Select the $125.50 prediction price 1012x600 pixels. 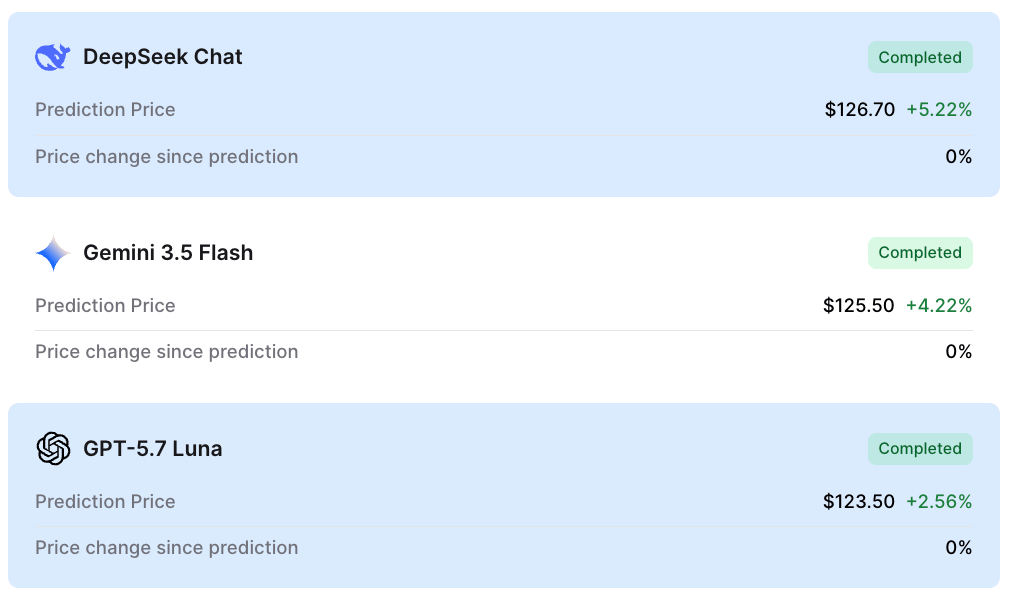pyautogui.click(x=858, y=305)
